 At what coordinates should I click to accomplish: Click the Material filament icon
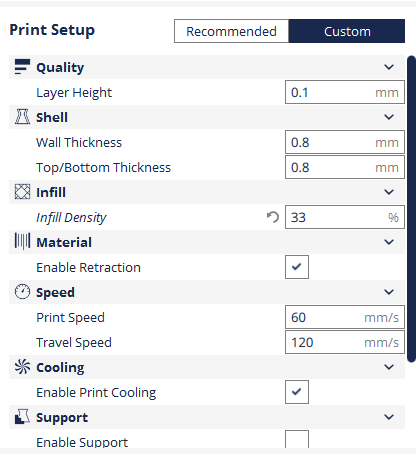pyautogui.click(x=22, y=241)
